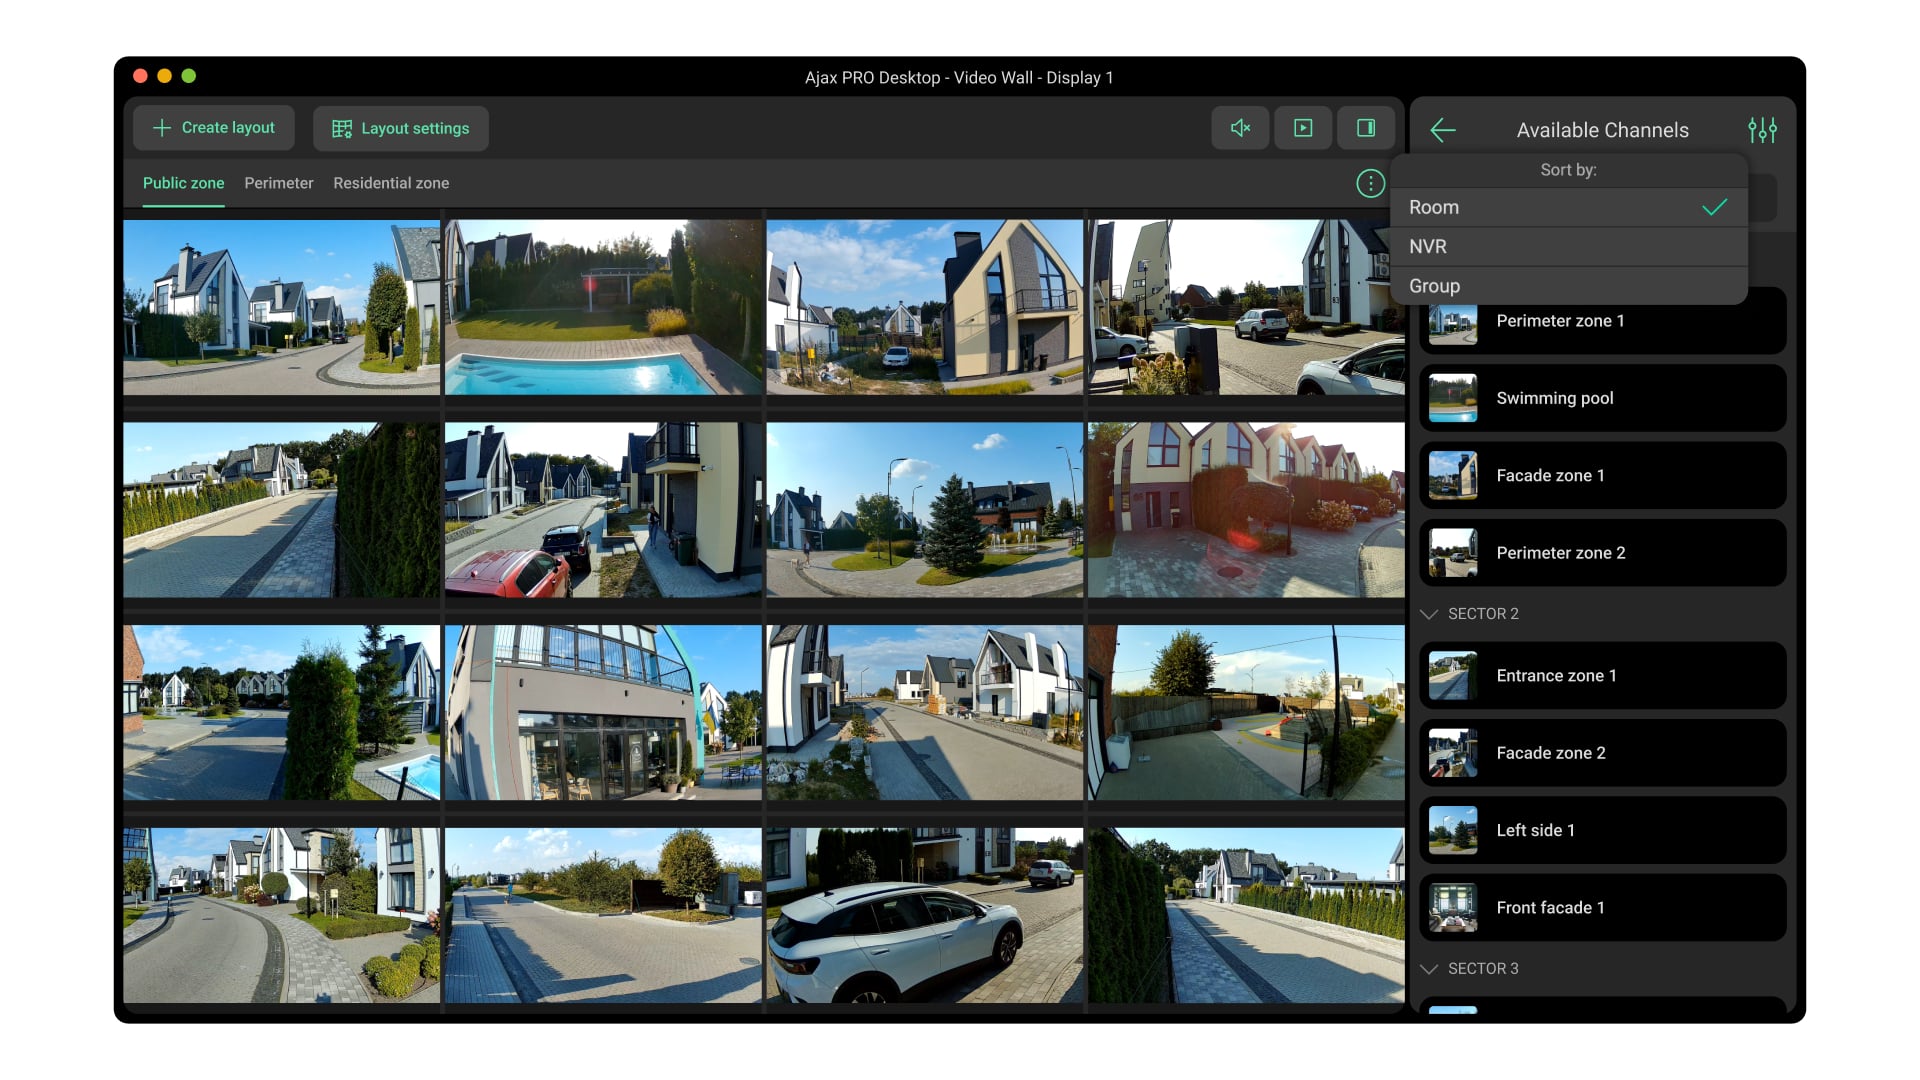Open the three-dot layout options menu

[1370, 183]
